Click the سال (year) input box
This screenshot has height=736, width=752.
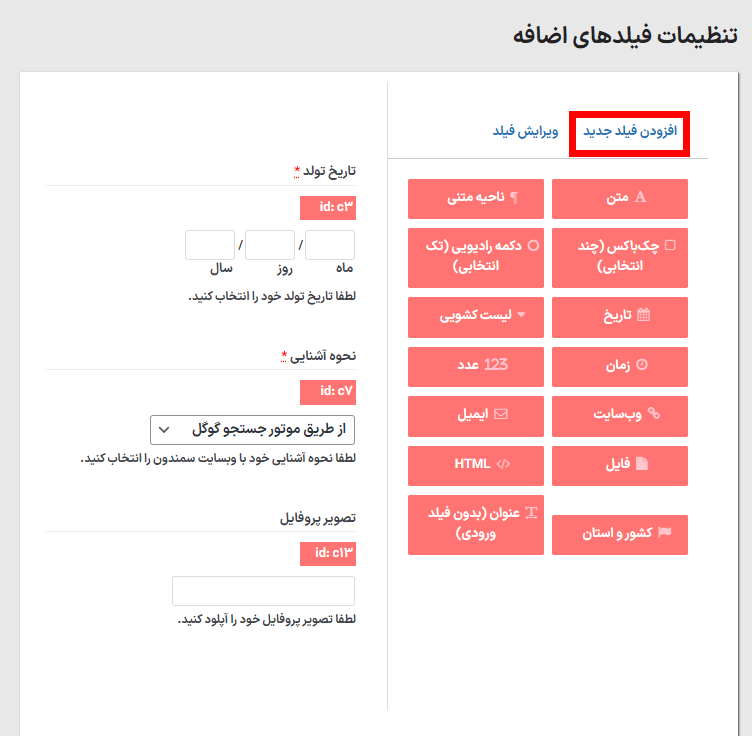tap(210, 245)
